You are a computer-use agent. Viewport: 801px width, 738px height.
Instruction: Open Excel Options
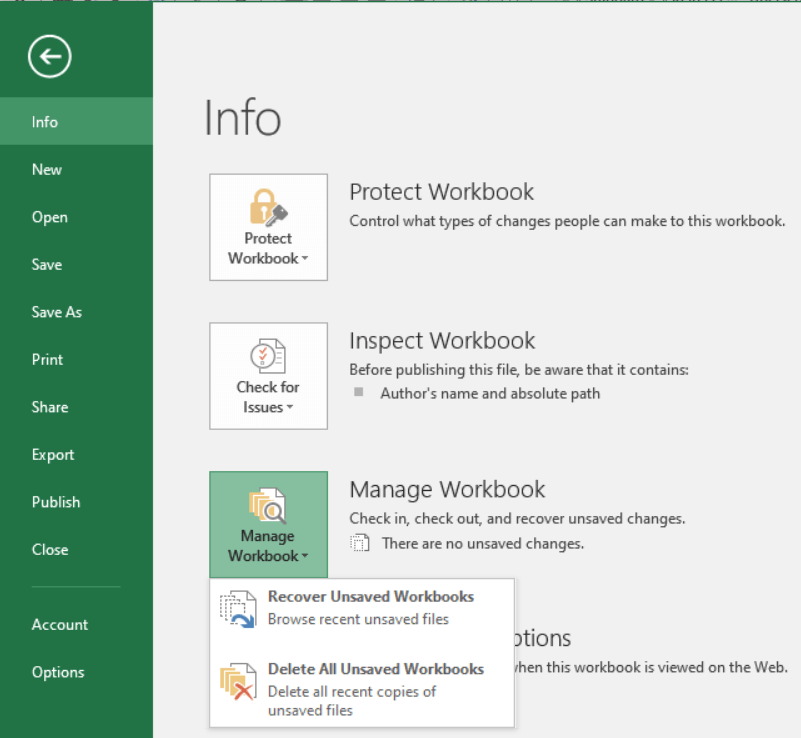[58, 672]
